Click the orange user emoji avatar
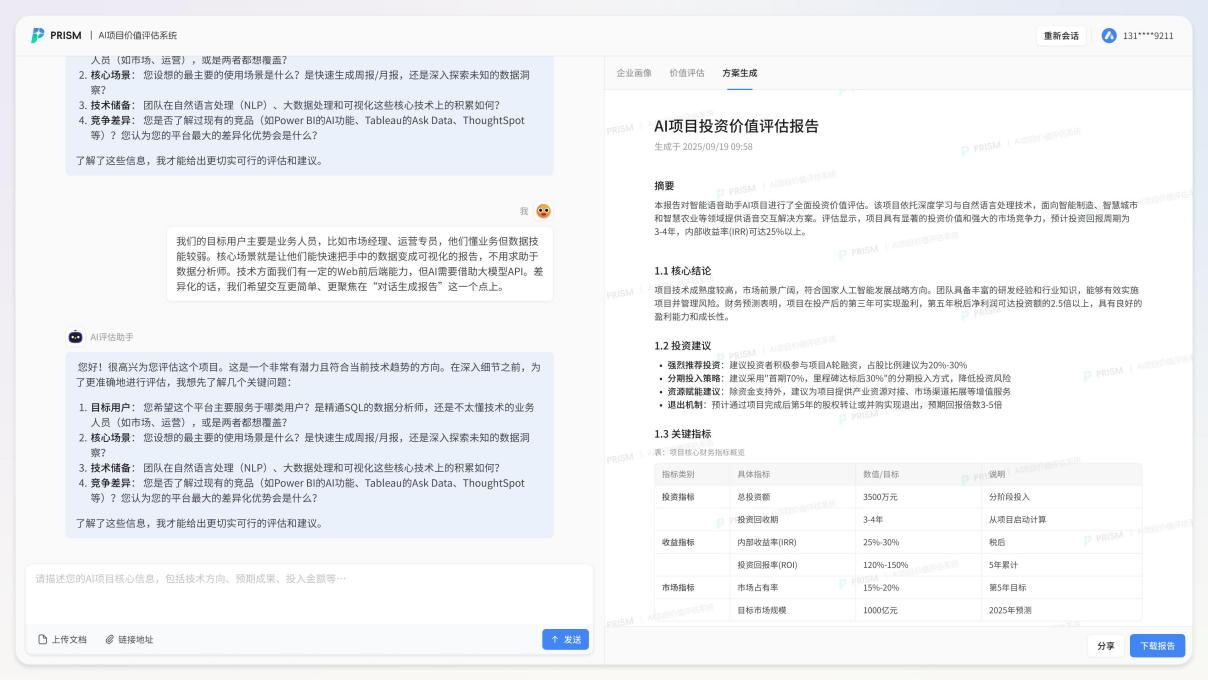The width and height of the screenshot is (1208, 680). click(x=543, y=211)
